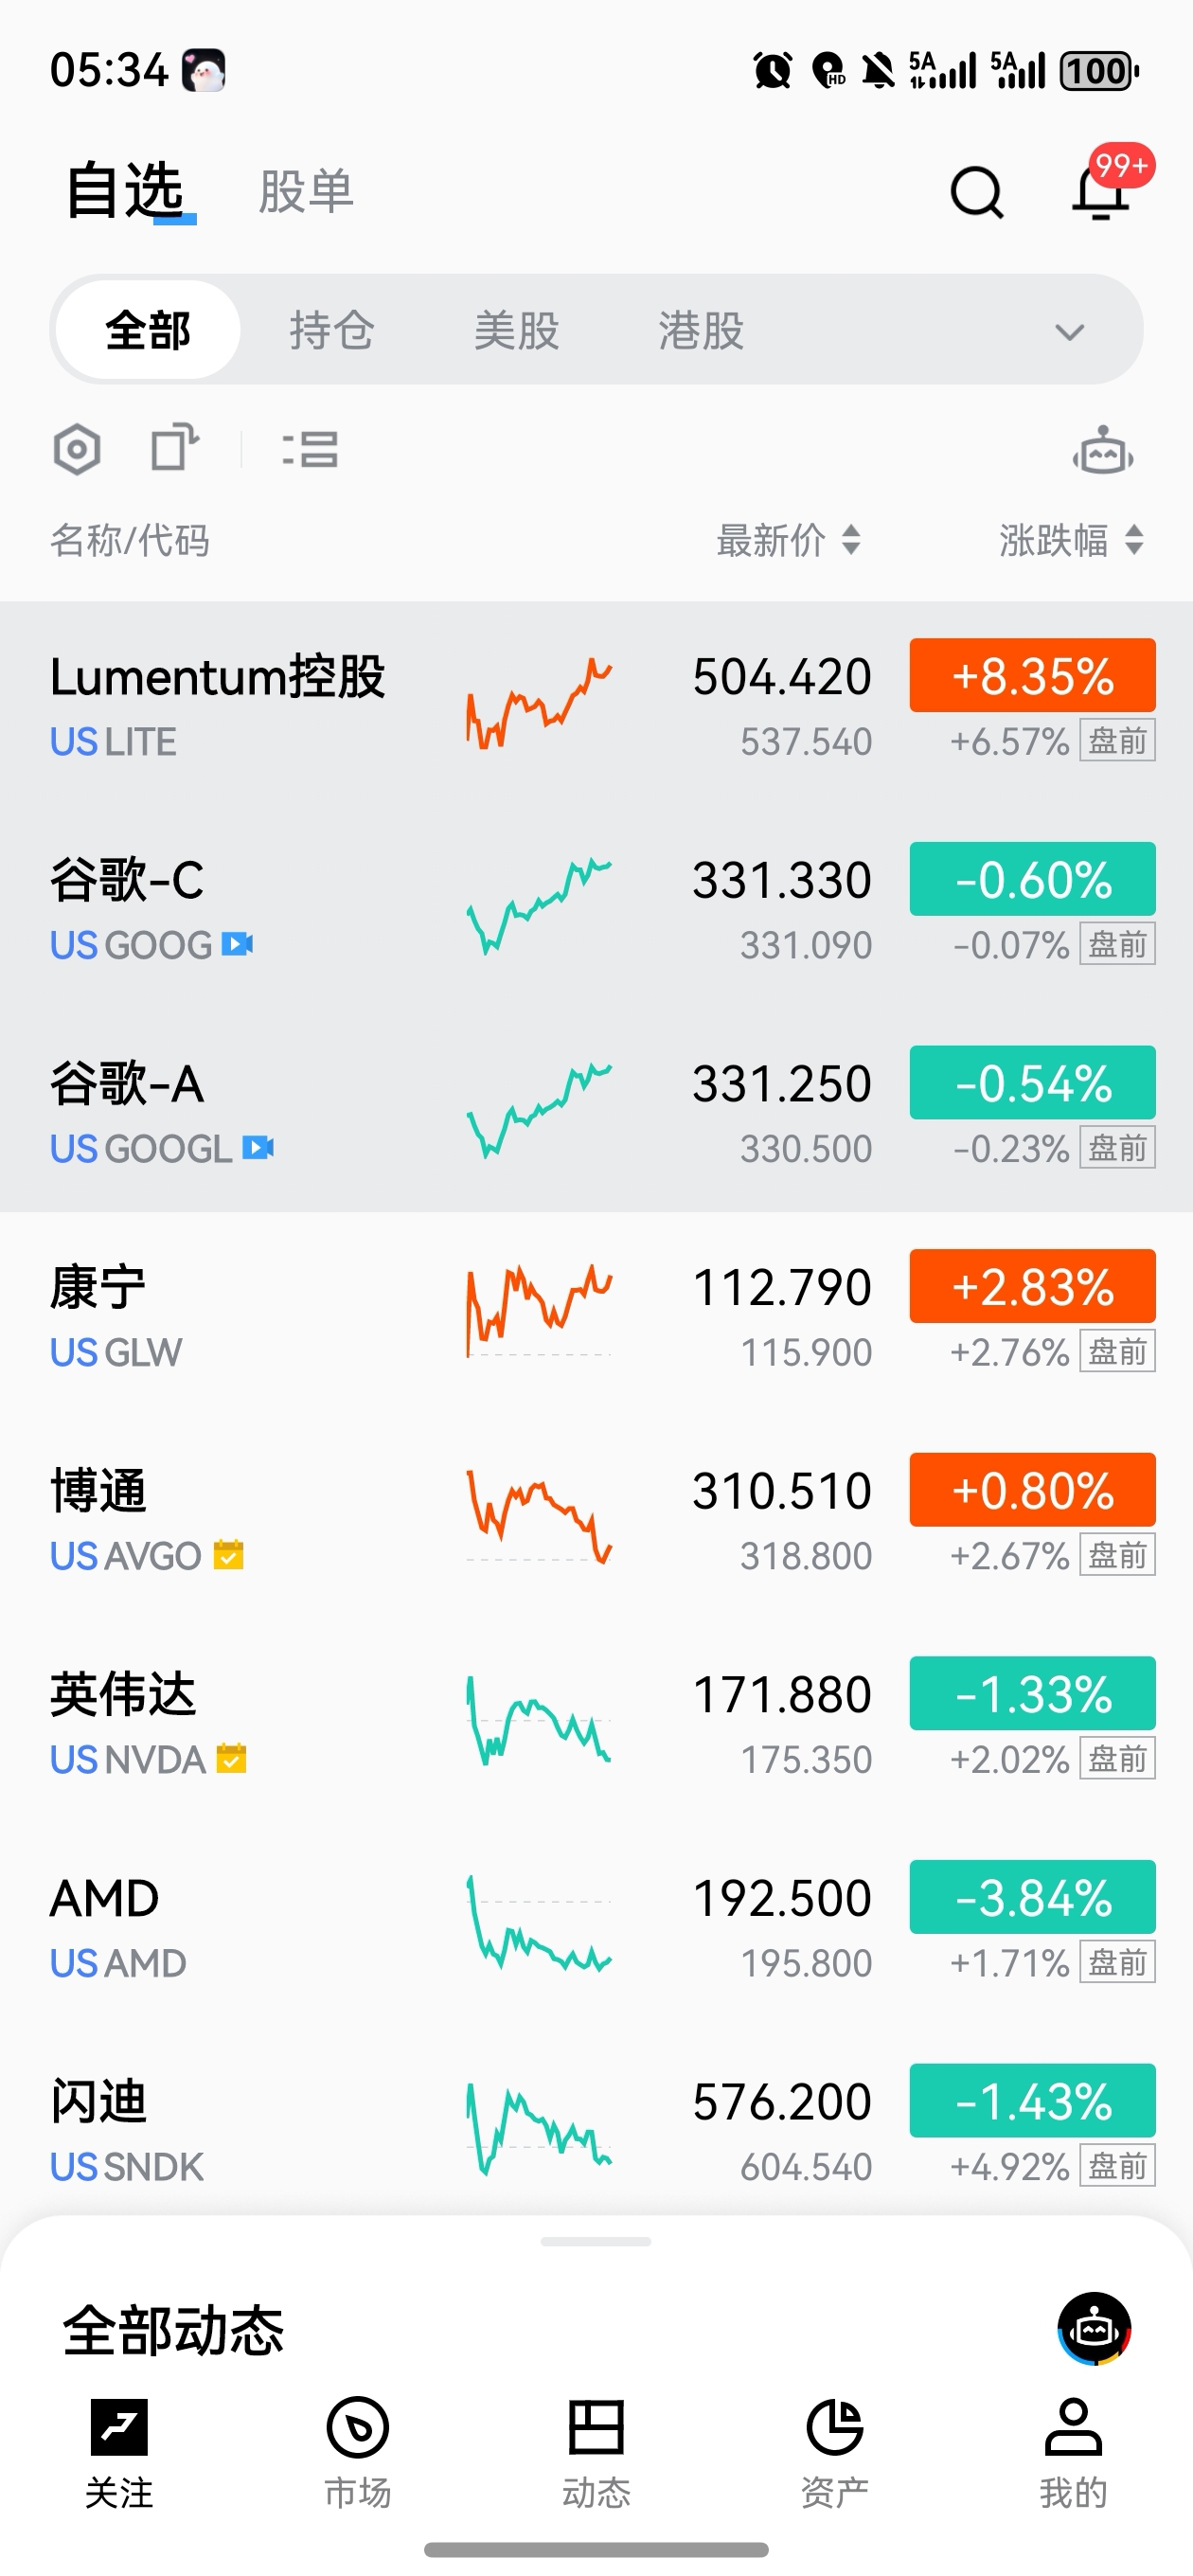Switch to the 股单 tab
This screenshot has width=1193, height=2576.
[x=306, y=192]
